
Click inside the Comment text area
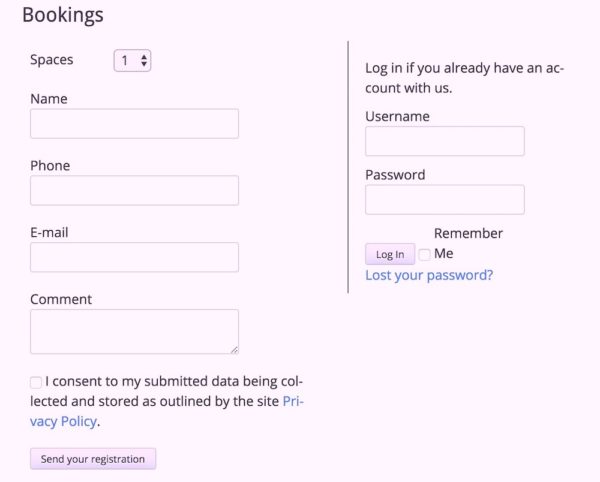point(134,331)
